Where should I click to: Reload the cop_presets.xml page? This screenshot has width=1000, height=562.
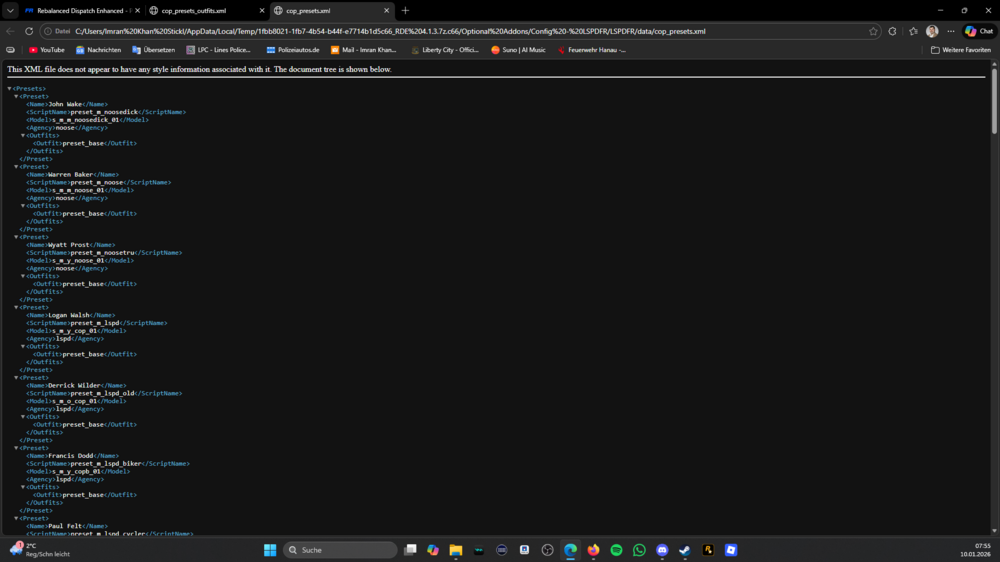coord(29,31)
